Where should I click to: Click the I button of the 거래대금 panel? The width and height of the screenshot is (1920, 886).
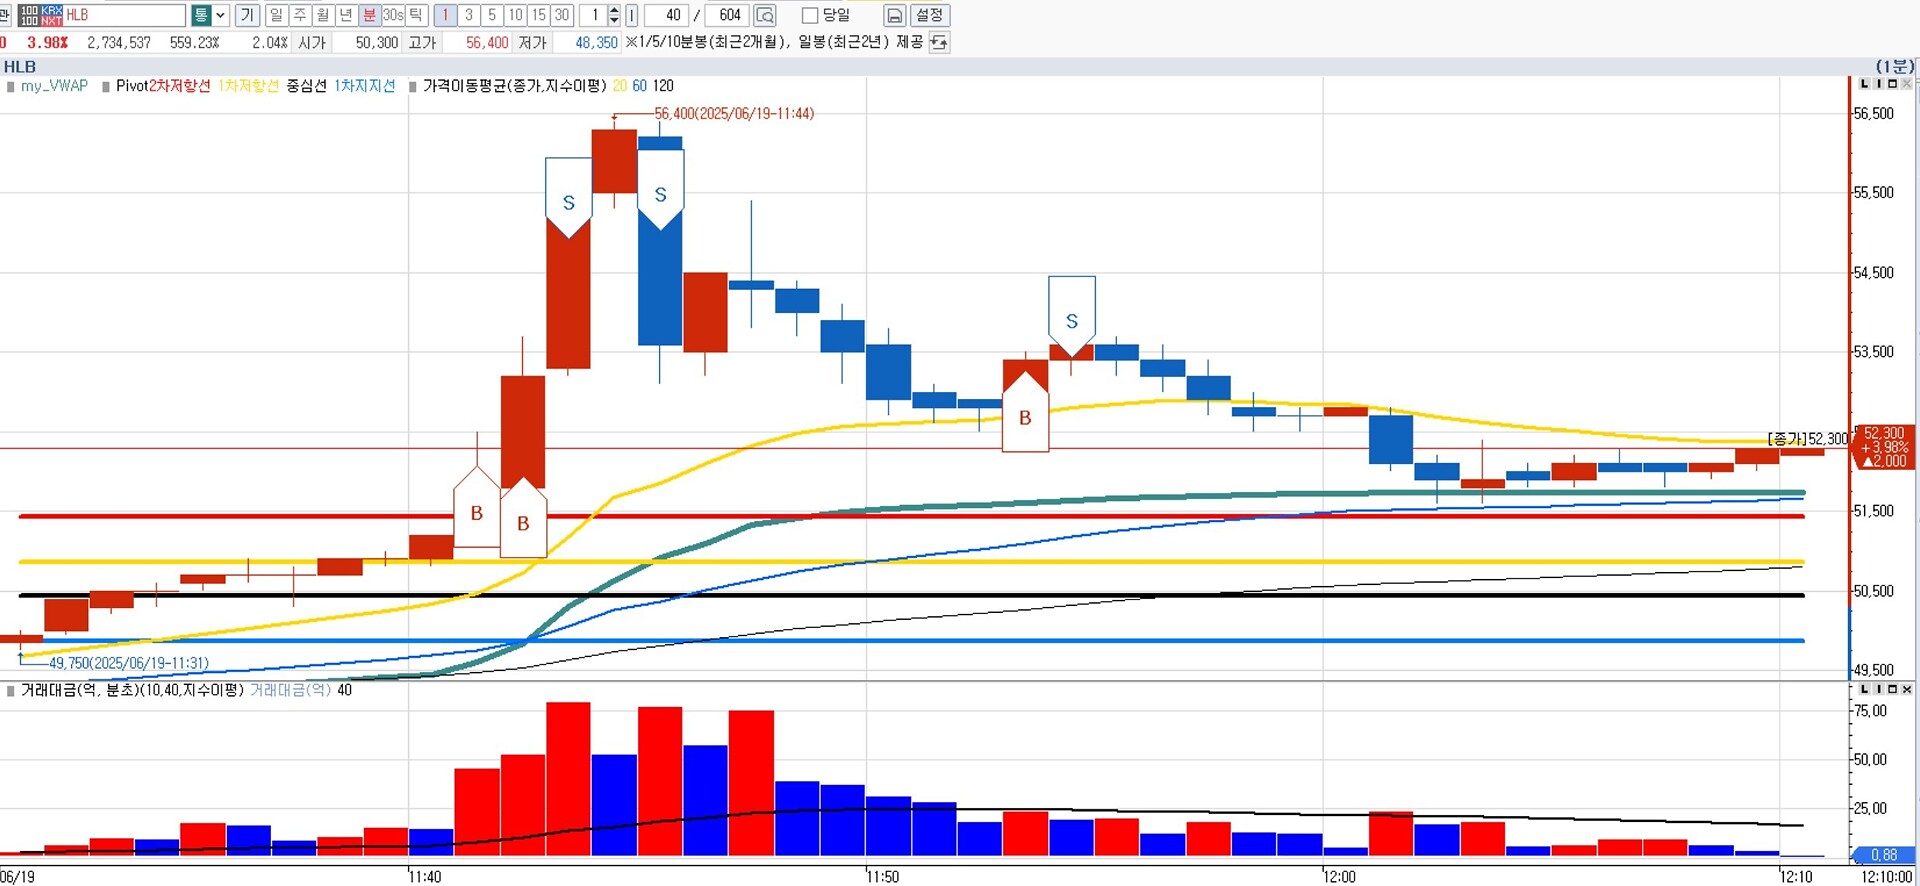tap(1878, 690)
